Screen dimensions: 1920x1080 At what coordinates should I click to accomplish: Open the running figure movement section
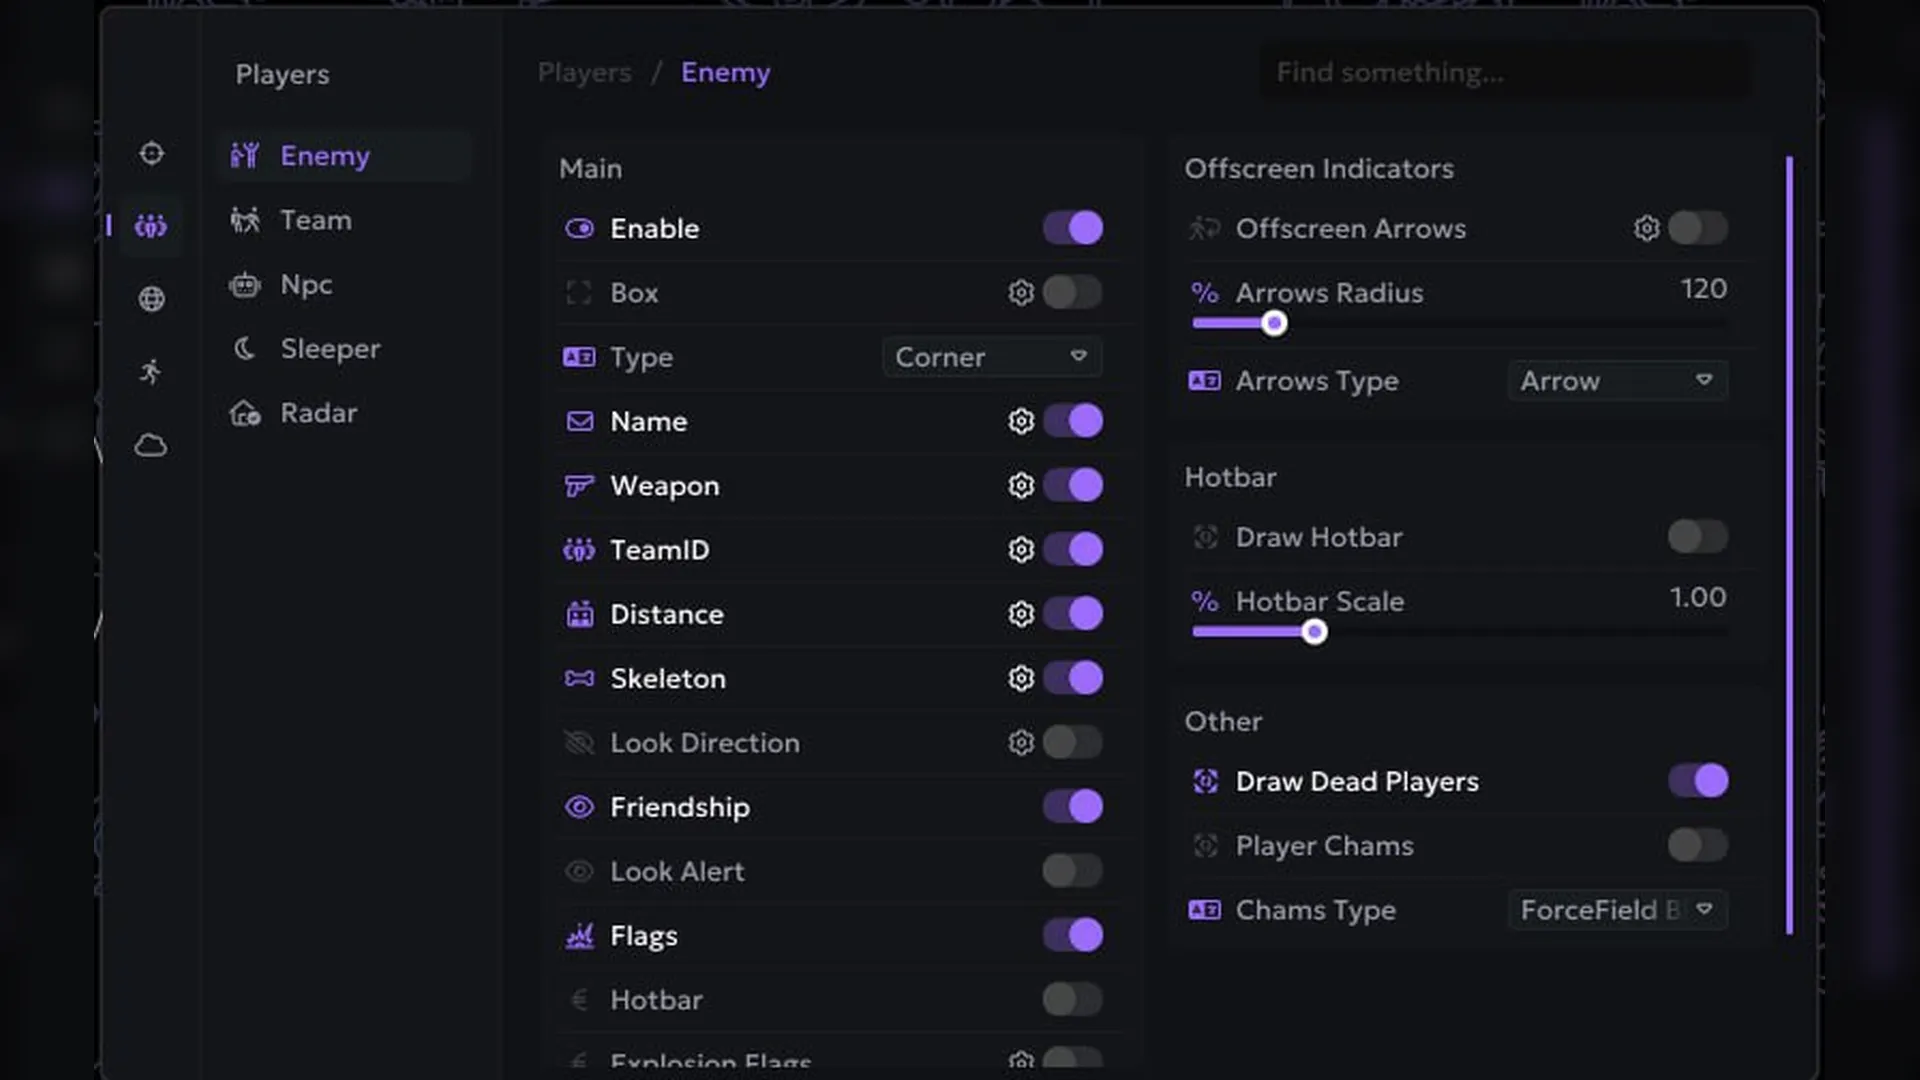point(151,371)
